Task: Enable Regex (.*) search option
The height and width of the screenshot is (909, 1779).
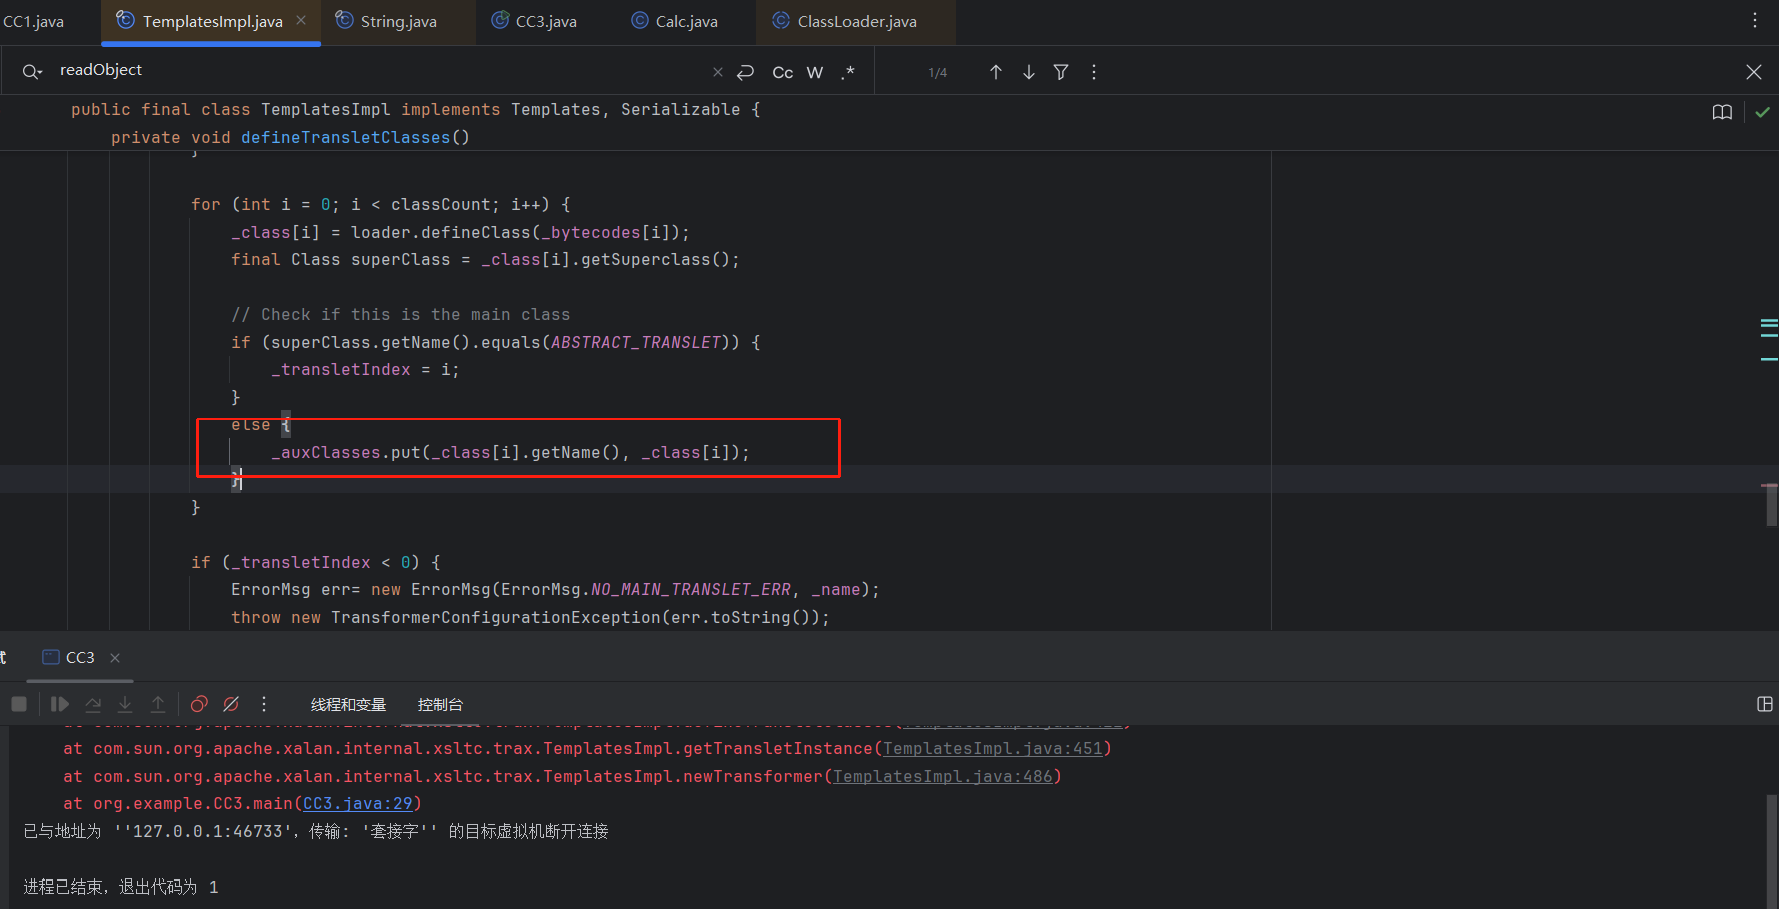Action: pos(848,72)
